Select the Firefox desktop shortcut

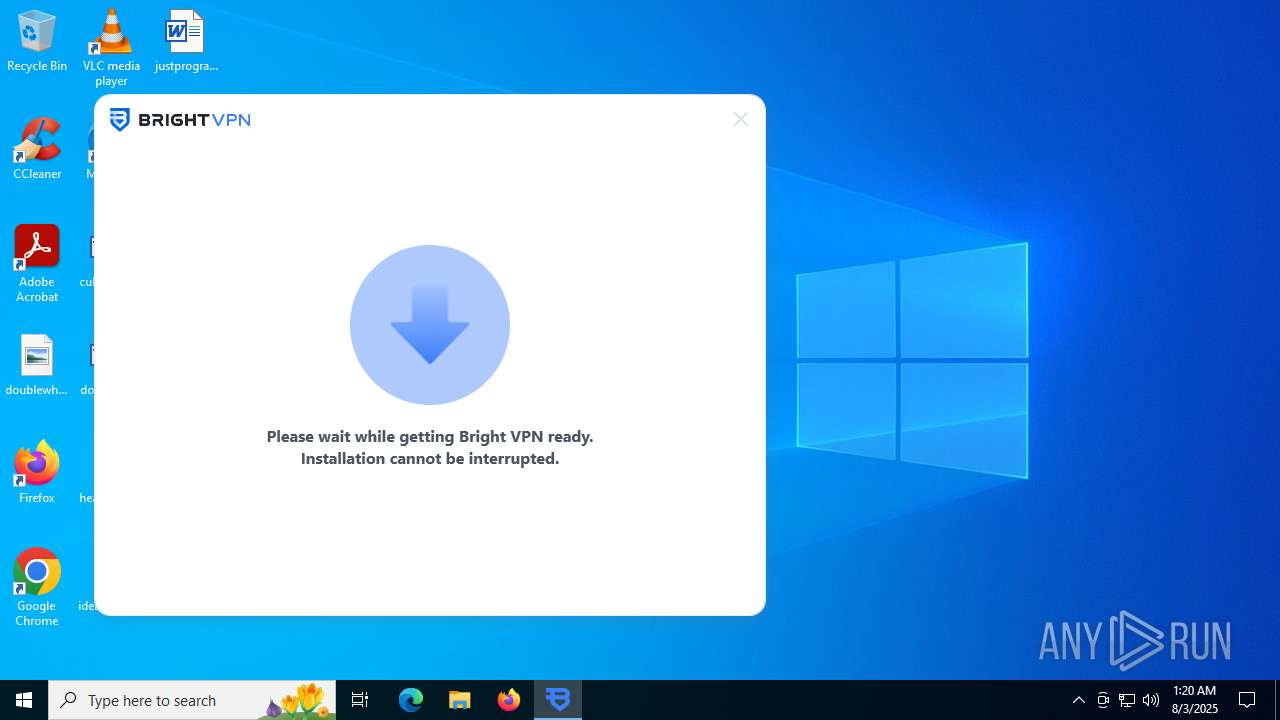pos(37,473)
